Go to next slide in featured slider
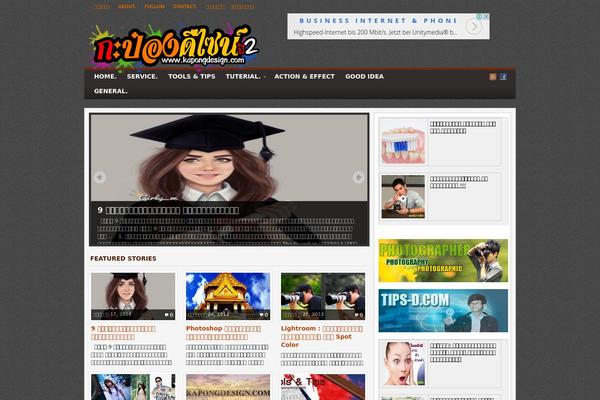The height and width of the screenshot is (400, 600). tap(359, 177)
